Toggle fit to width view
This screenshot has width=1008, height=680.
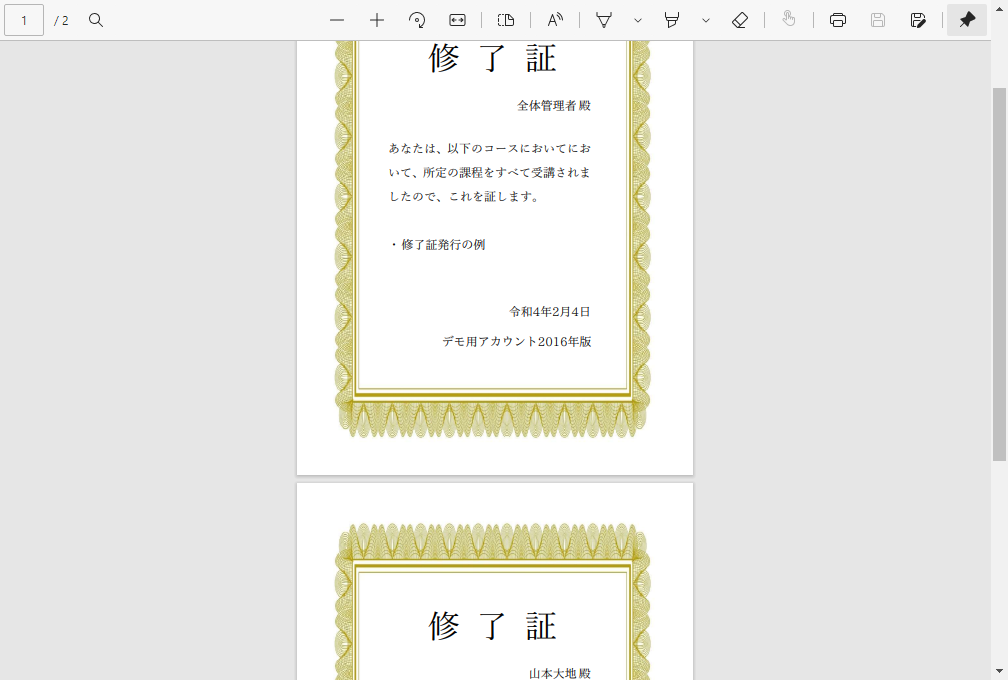click(x=458, y=20)
